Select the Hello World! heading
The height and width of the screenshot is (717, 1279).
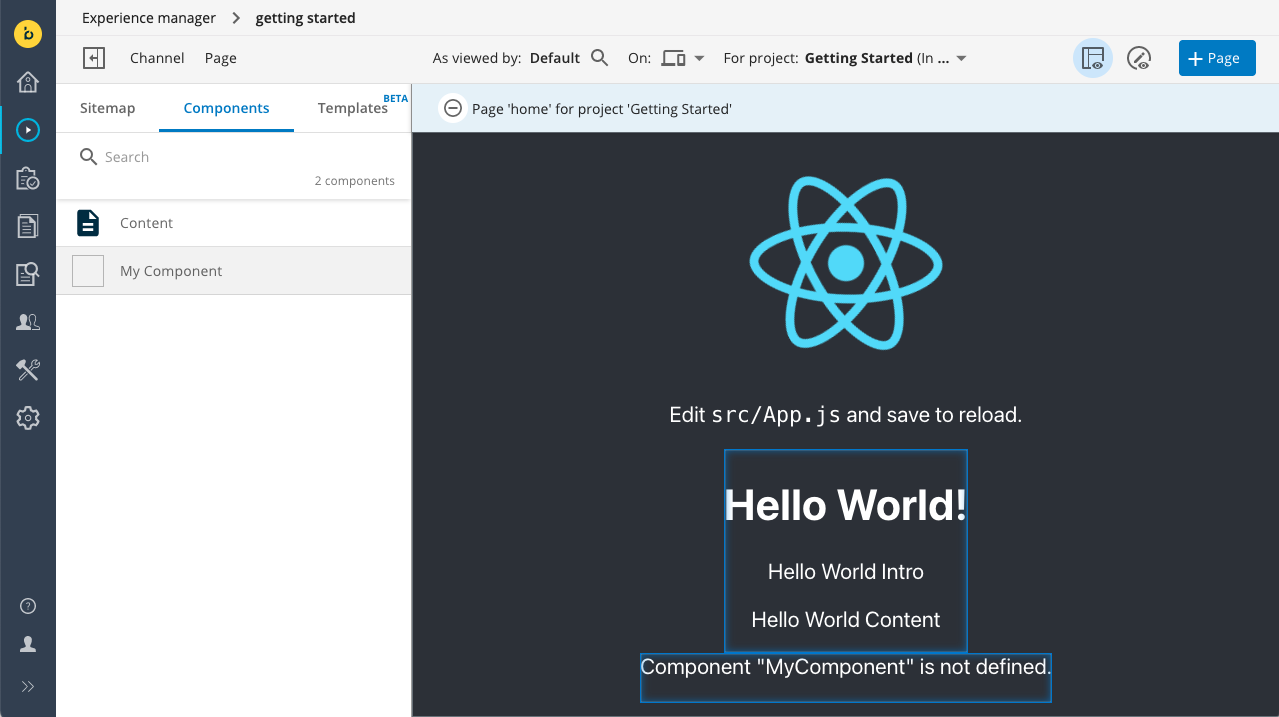(846, 505)
